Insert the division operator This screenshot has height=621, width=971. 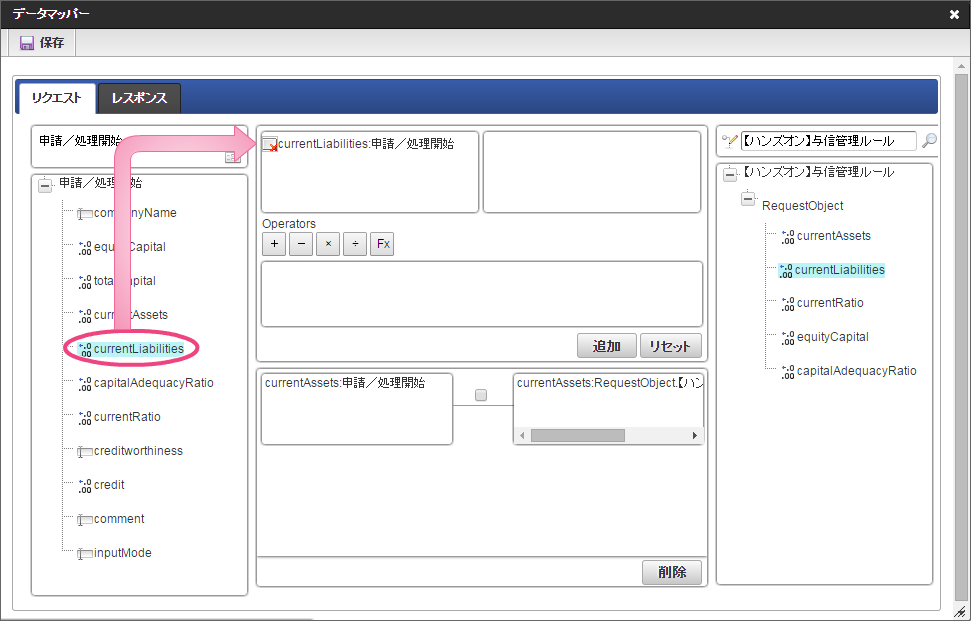pyautogui.click(x=355, y=244)
